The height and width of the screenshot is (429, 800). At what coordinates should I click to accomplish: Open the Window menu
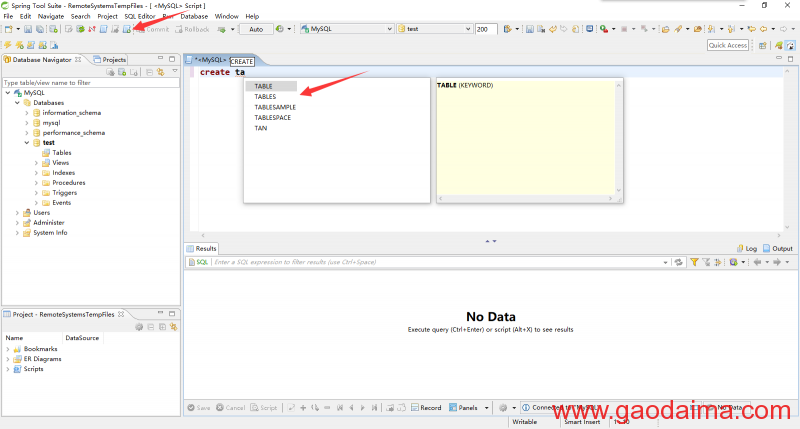click(x=227, y=16)
